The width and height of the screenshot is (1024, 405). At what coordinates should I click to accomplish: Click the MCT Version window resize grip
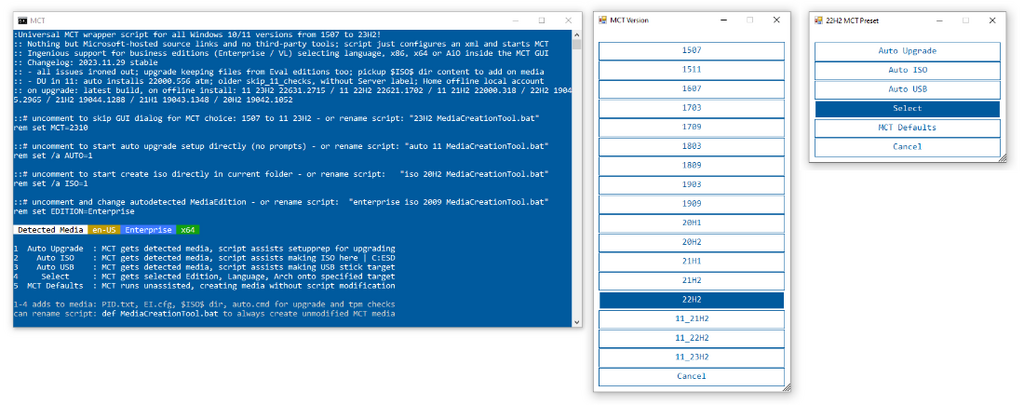pyautogui.click(x=786, y=387)
